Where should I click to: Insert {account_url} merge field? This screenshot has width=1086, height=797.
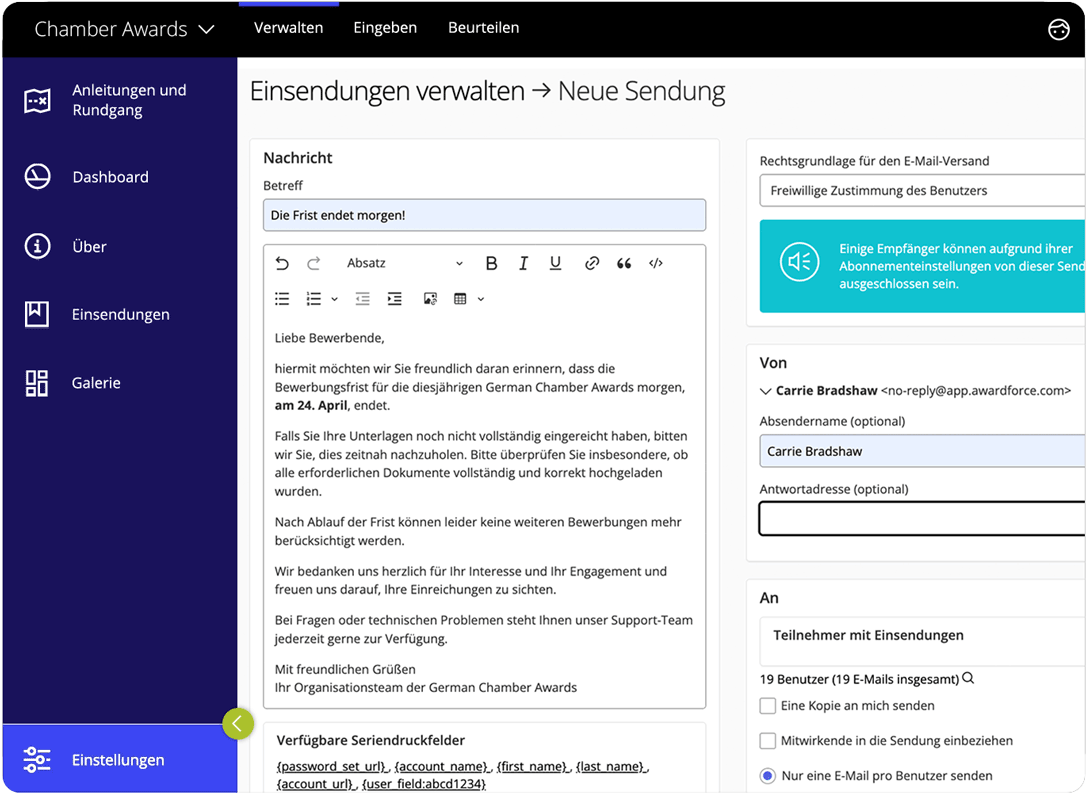316,784
